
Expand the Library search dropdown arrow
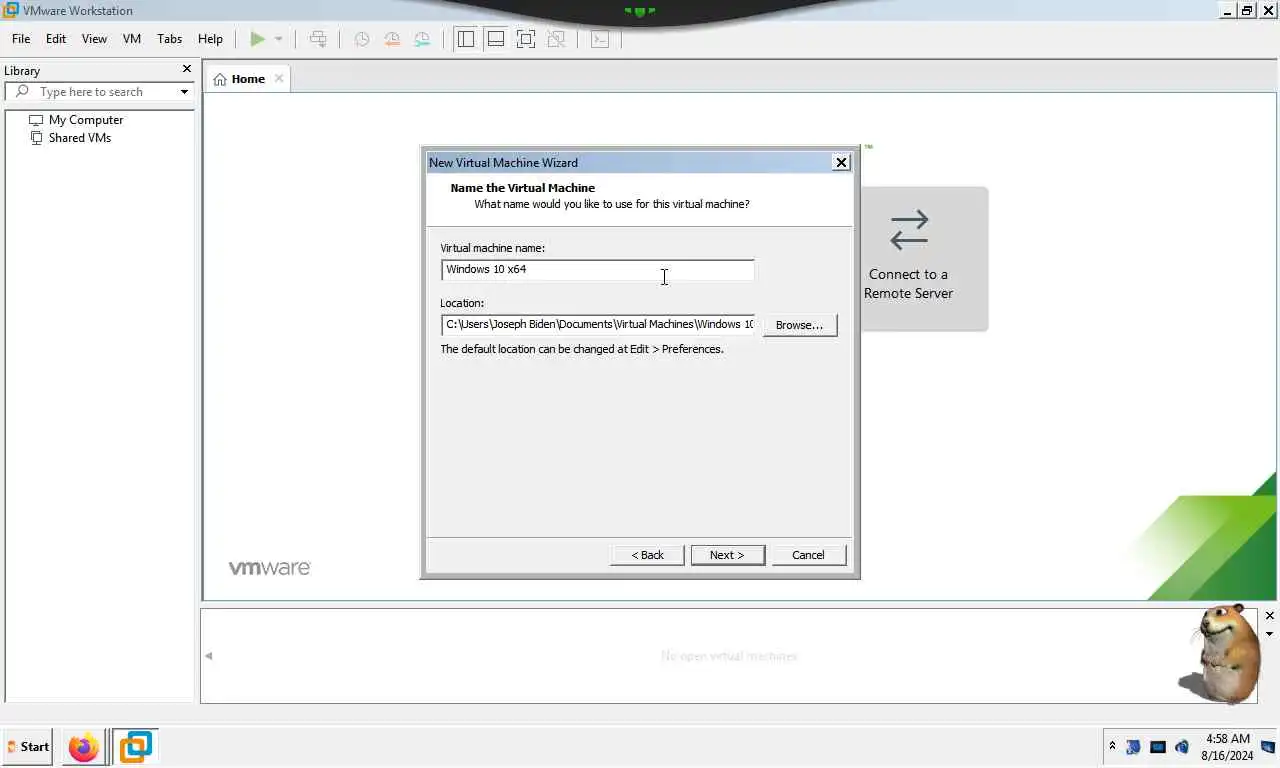click(184, 92)
